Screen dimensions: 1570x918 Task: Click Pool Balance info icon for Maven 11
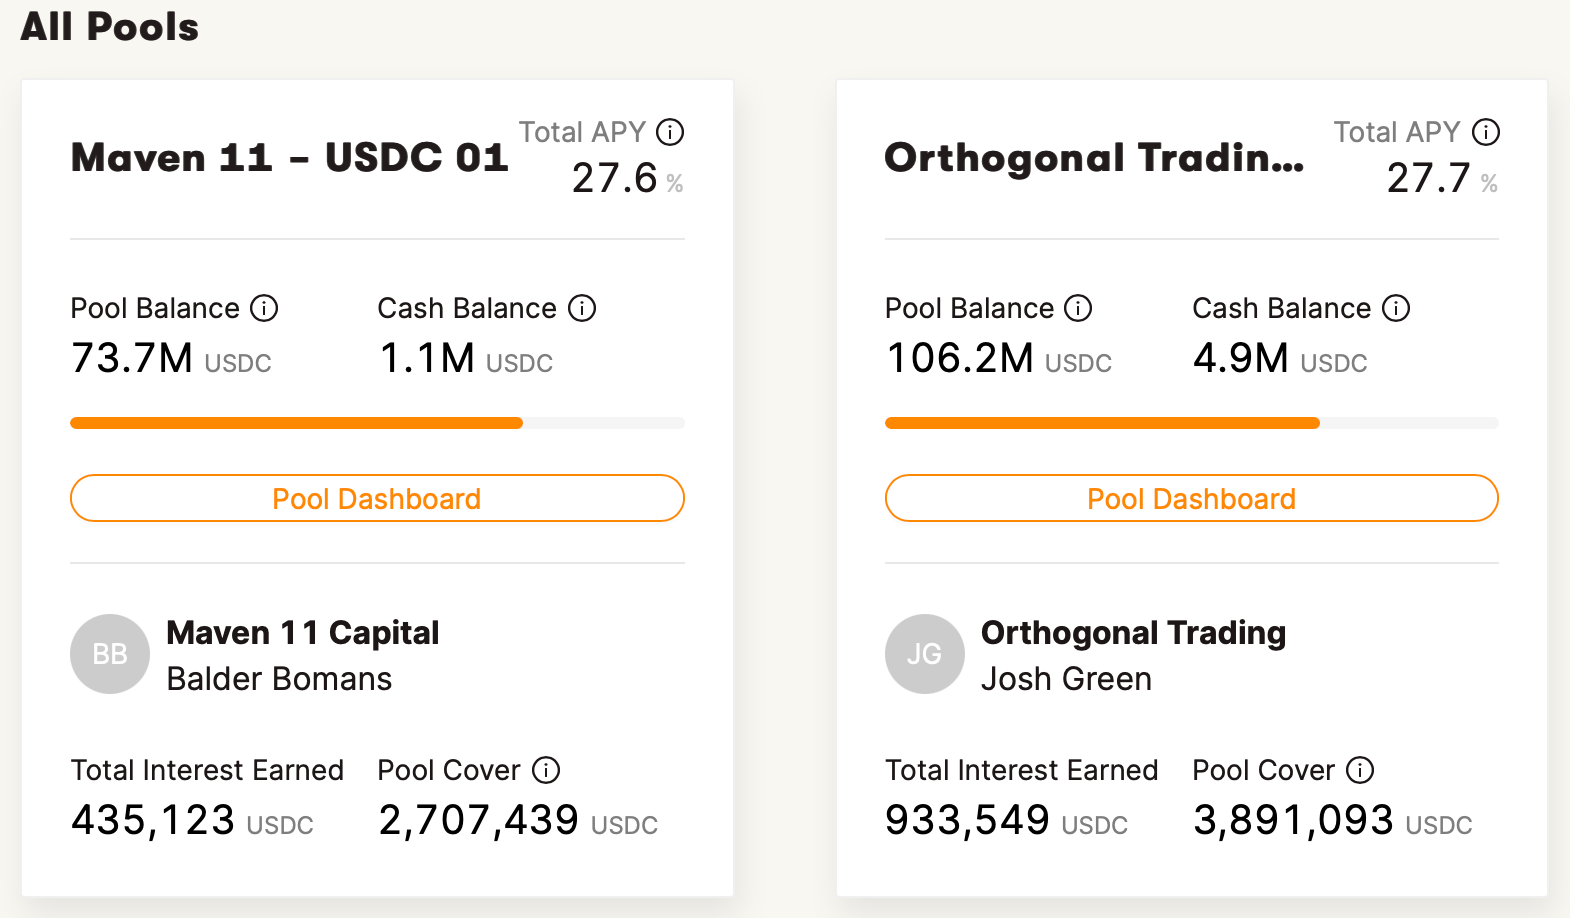264,308
